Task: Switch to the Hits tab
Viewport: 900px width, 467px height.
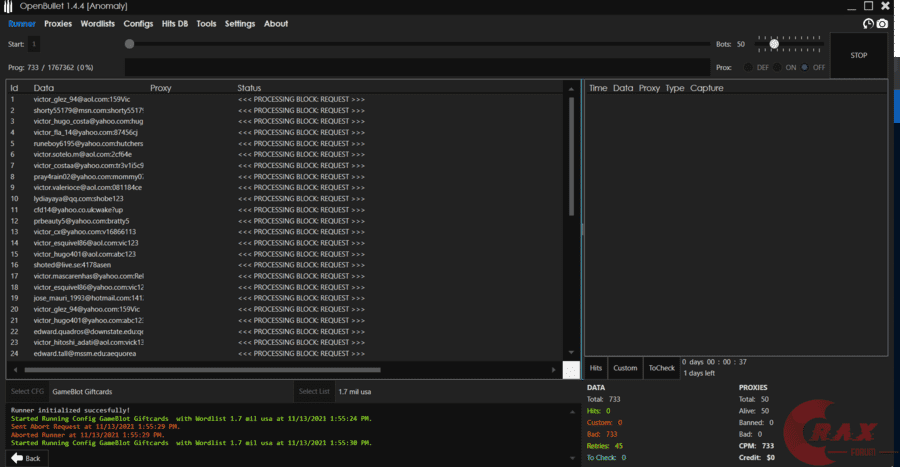Action: 595,368
